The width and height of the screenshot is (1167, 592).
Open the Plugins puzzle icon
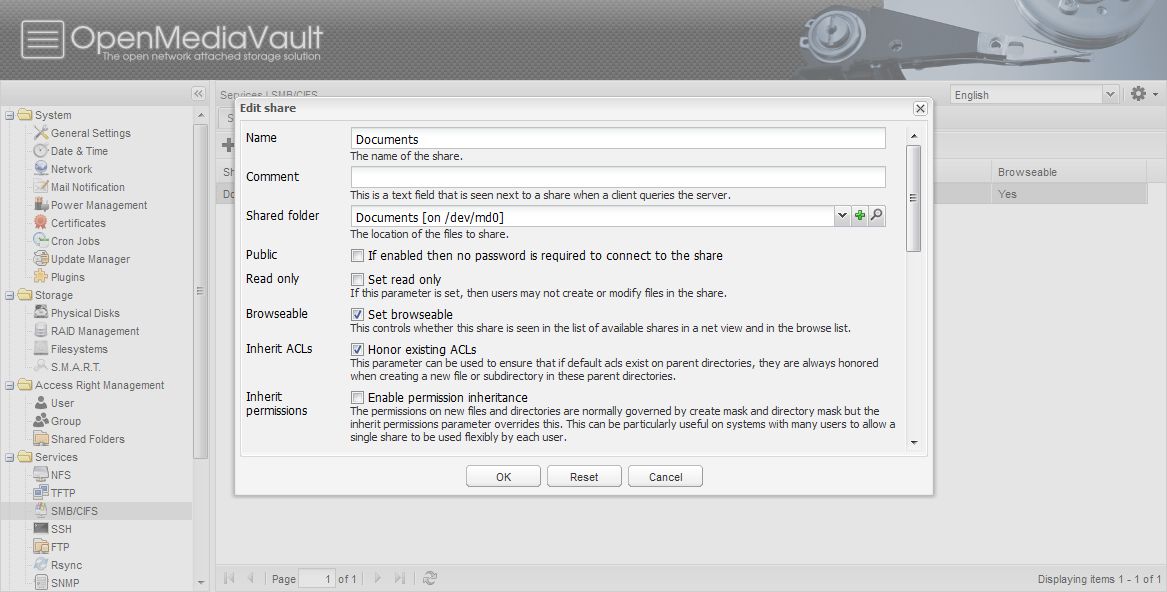point(41,277)
